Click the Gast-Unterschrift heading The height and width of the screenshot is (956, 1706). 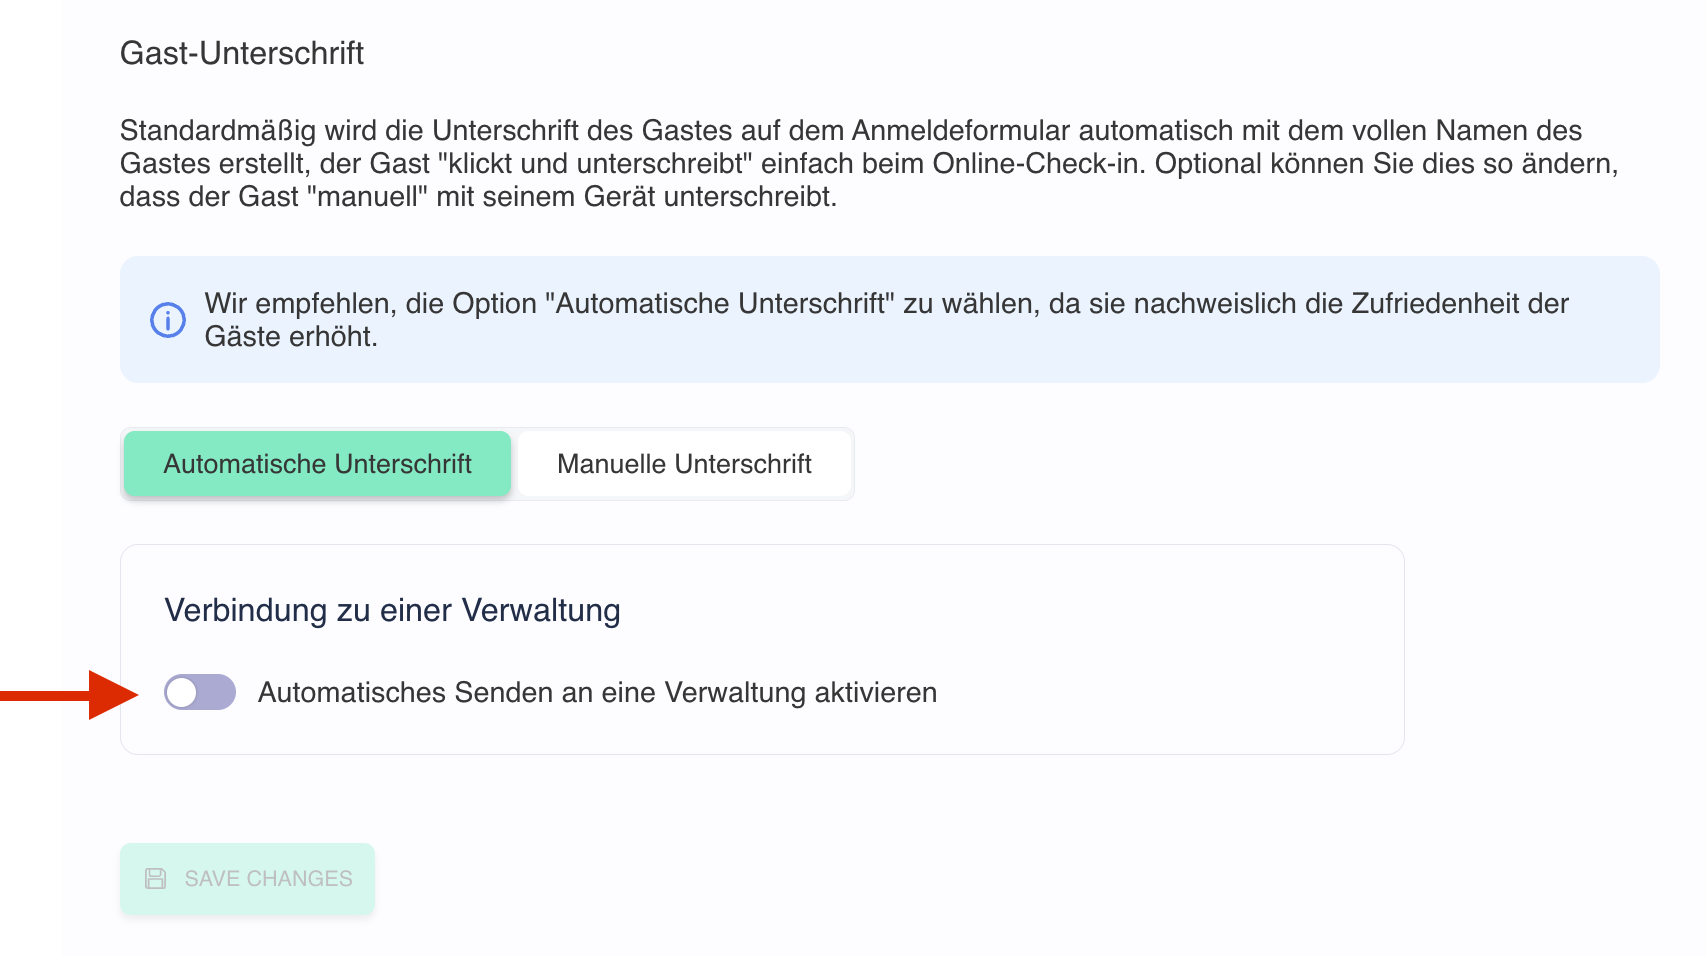pyautogui.click(x=242, y=53)
